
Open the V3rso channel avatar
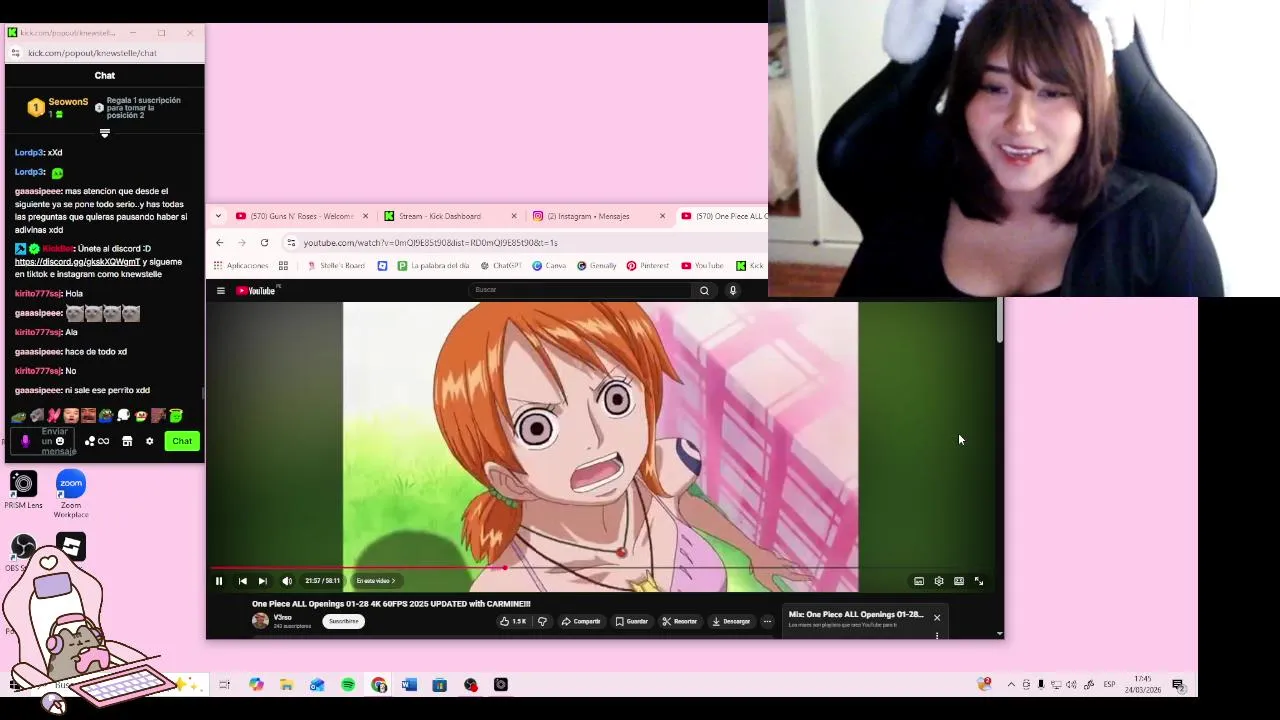coord(260,621)
